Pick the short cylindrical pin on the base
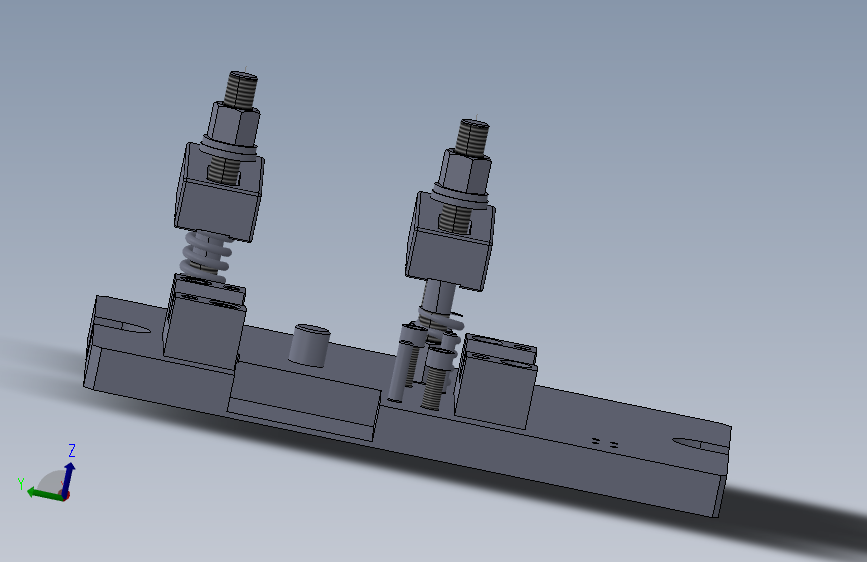The image size is (867, 562). (310, 345)
